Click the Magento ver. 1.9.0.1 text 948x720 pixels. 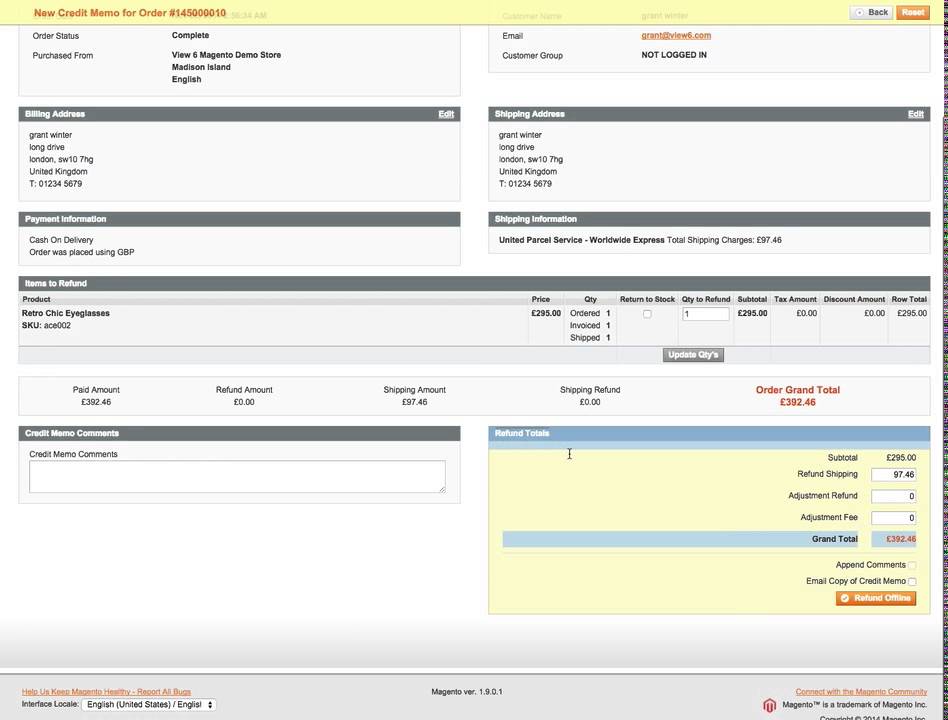click(467, 692)
